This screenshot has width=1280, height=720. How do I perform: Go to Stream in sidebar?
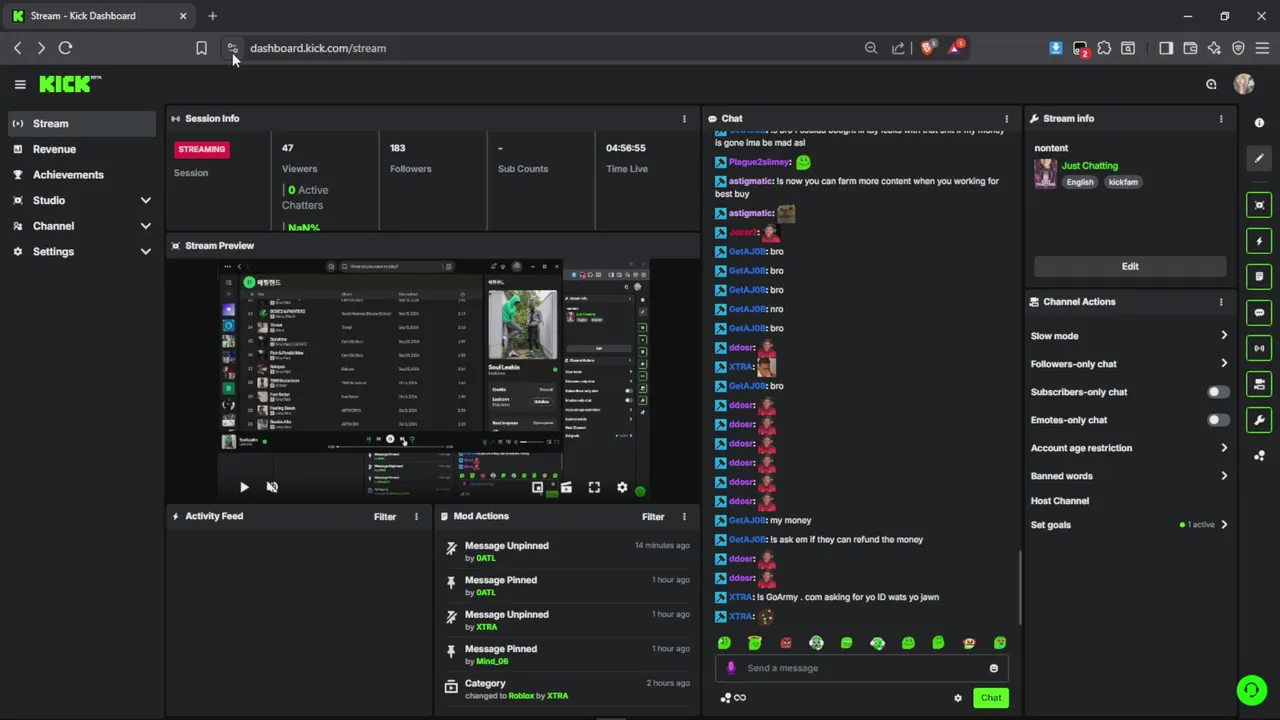82,124
